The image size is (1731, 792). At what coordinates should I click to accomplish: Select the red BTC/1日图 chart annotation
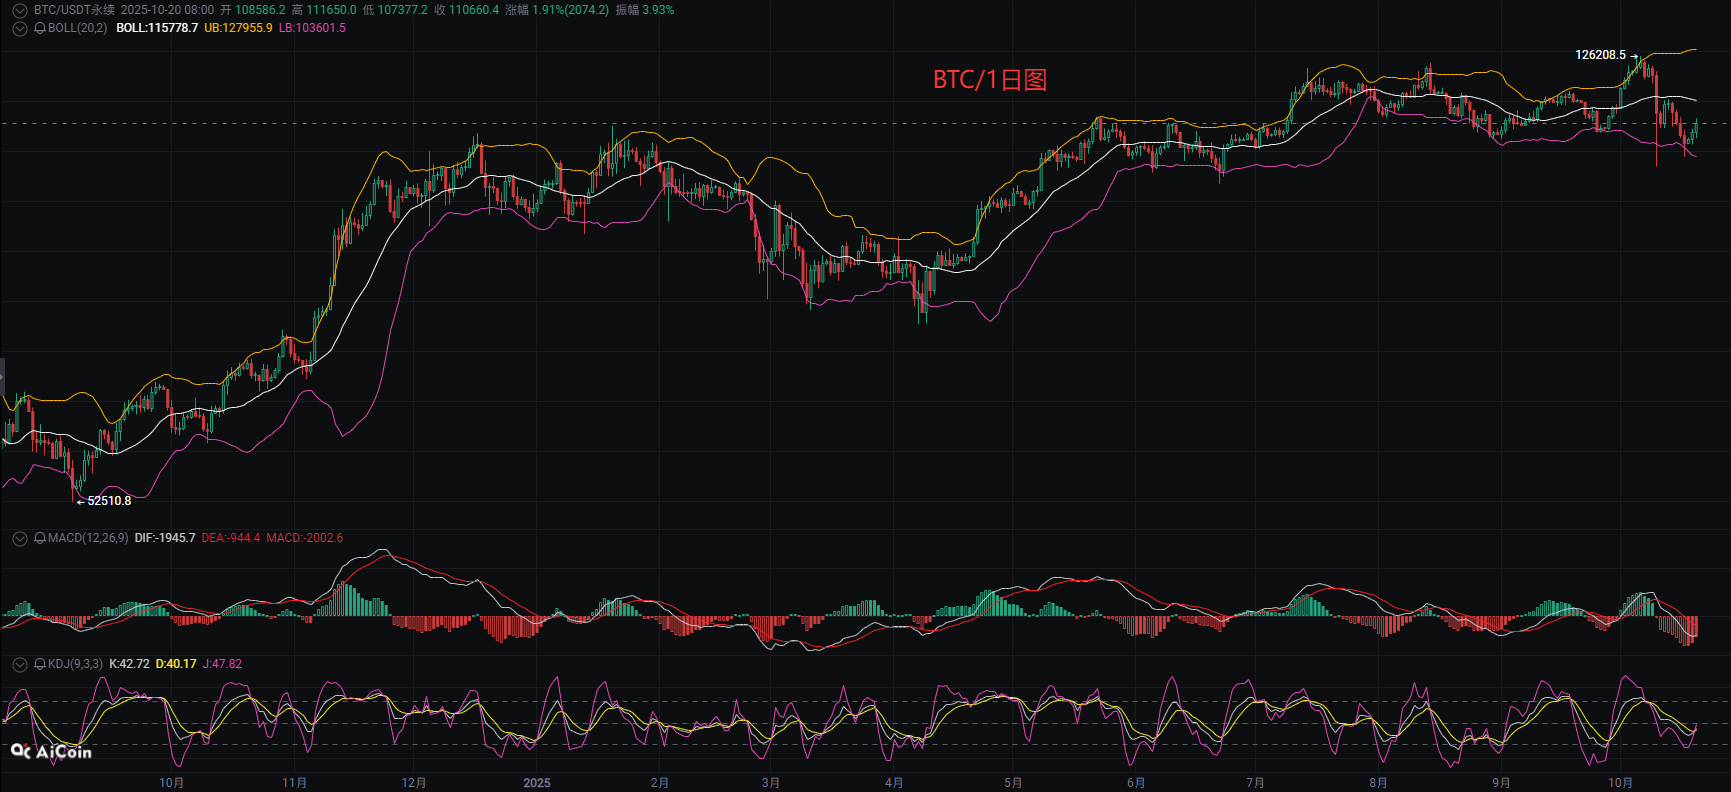coord(990,80)
